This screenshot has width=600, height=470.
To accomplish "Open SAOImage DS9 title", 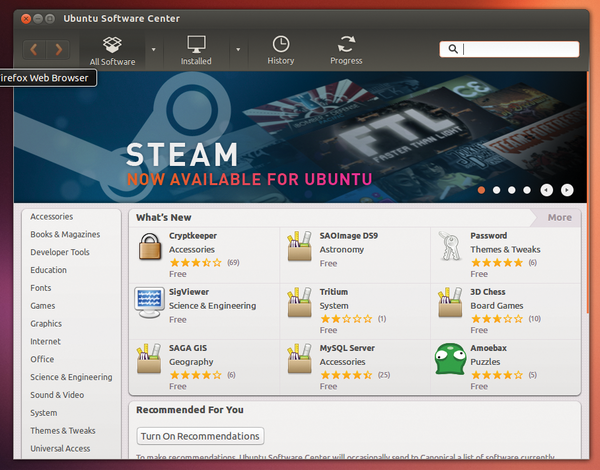I will [x=349, y=236].
